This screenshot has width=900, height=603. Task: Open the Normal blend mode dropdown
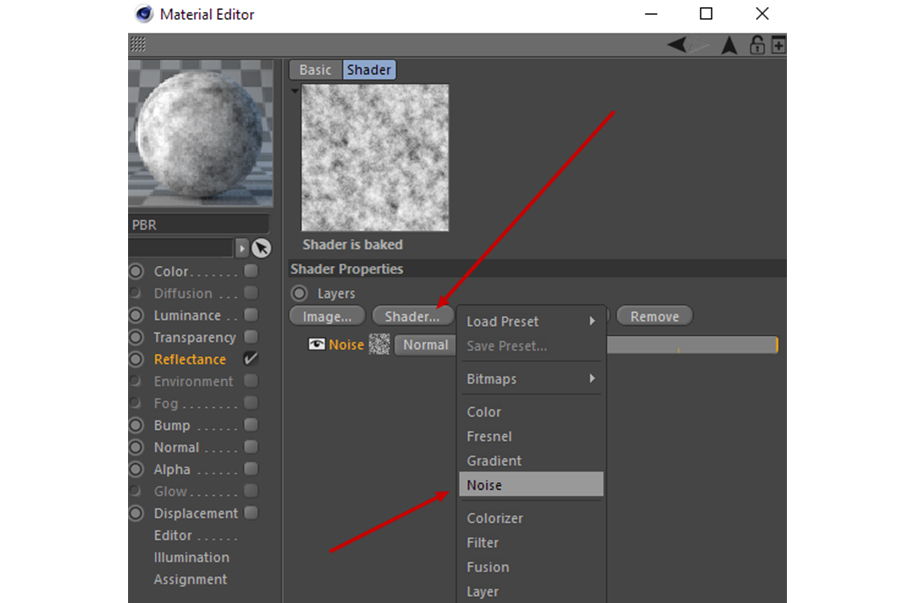point(425,344)
